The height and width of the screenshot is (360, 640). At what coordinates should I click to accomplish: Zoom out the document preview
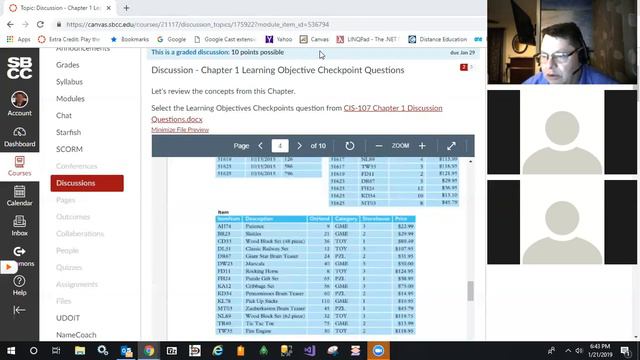(x=379, y=146)
